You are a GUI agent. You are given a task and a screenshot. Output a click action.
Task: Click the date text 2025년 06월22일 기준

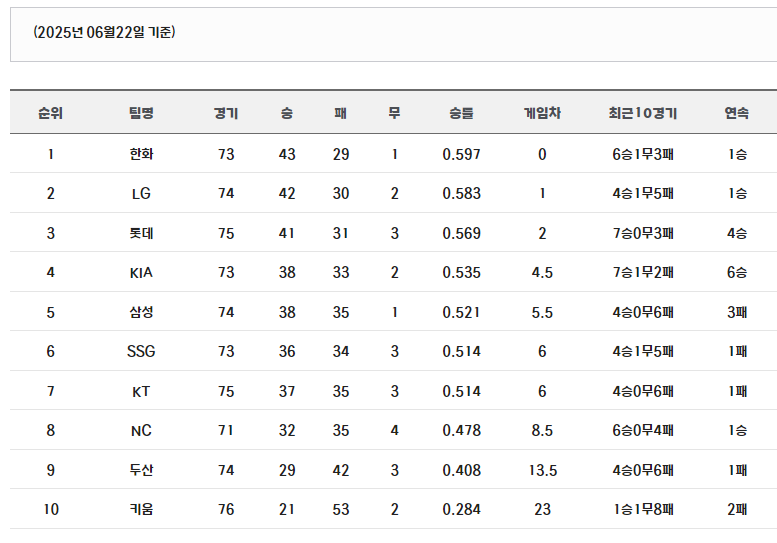click(x=104, y=32)
